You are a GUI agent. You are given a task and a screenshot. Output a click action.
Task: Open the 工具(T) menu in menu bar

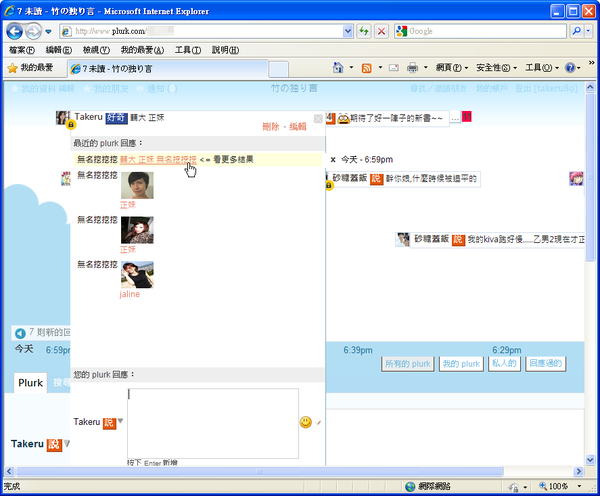point(188,50)
